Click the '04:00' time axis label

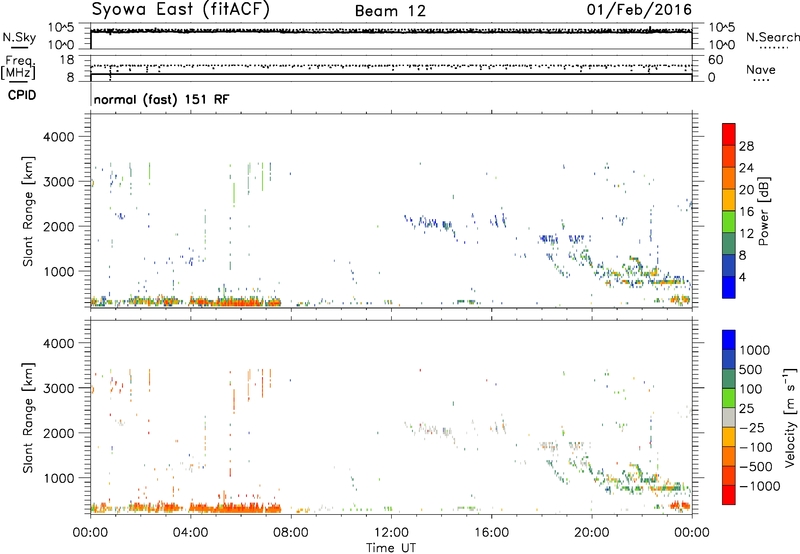190,533
